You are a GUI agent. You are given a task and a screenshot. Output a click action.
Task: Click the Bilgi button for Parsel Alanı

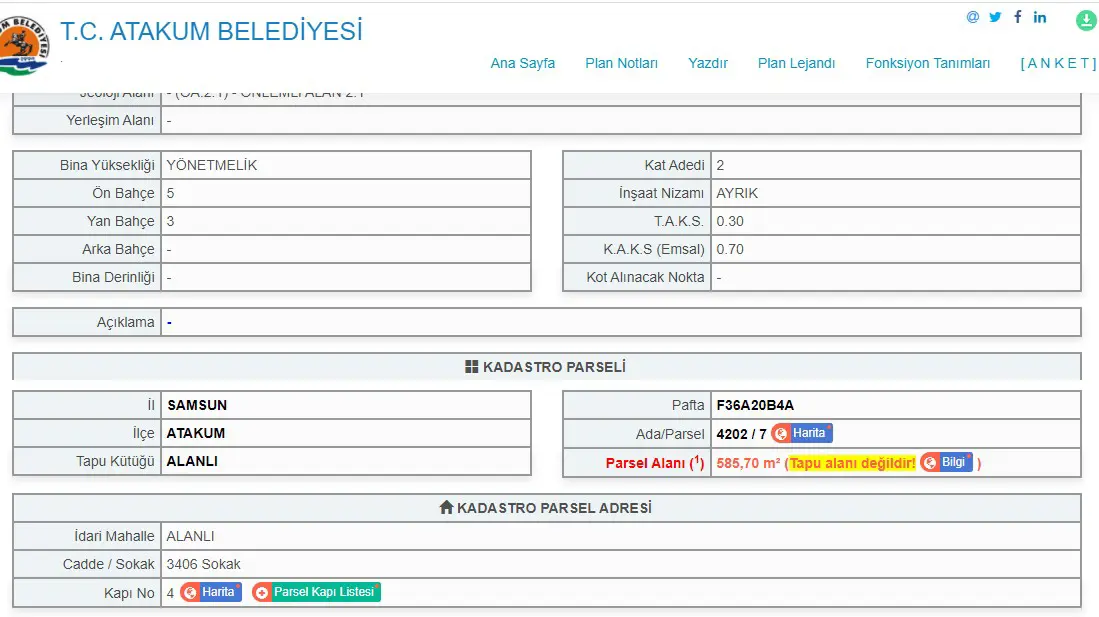coord(946,462)
